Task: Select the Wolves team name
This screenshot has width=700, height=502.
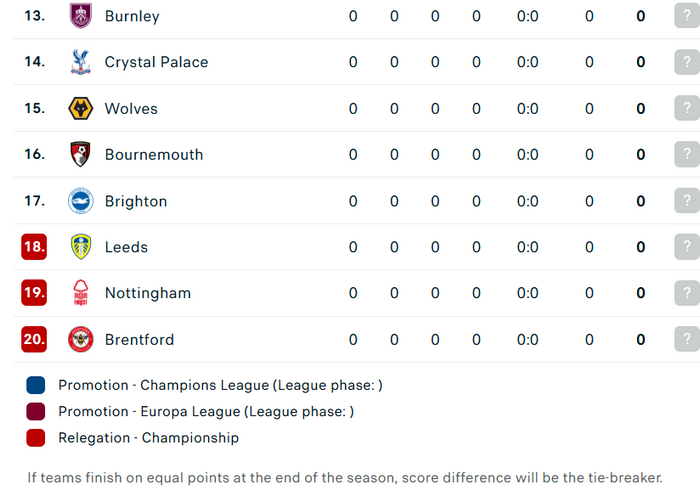Action: pyautogui.click(x=131, y=109)
